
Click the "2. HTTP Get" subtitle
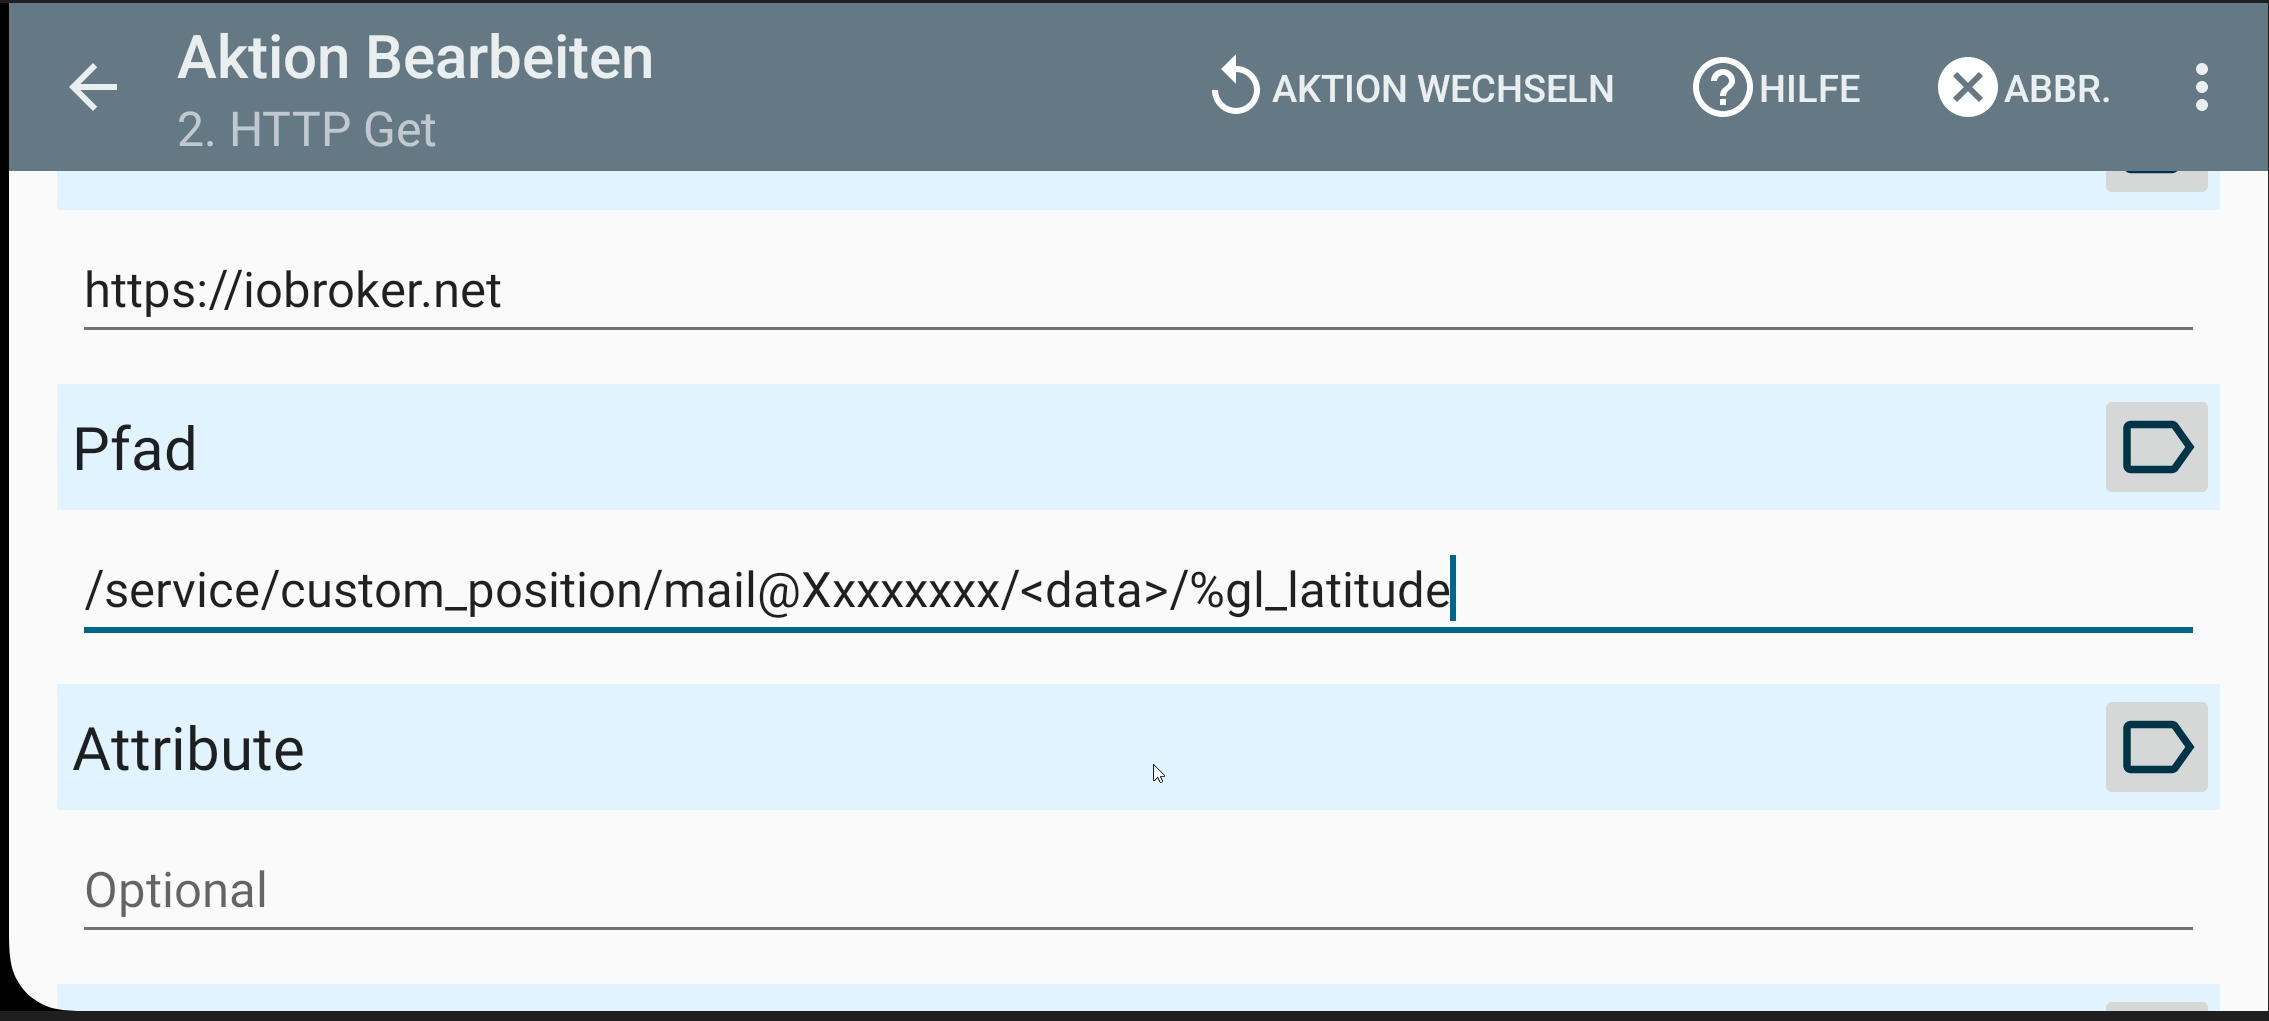point(307,130)
